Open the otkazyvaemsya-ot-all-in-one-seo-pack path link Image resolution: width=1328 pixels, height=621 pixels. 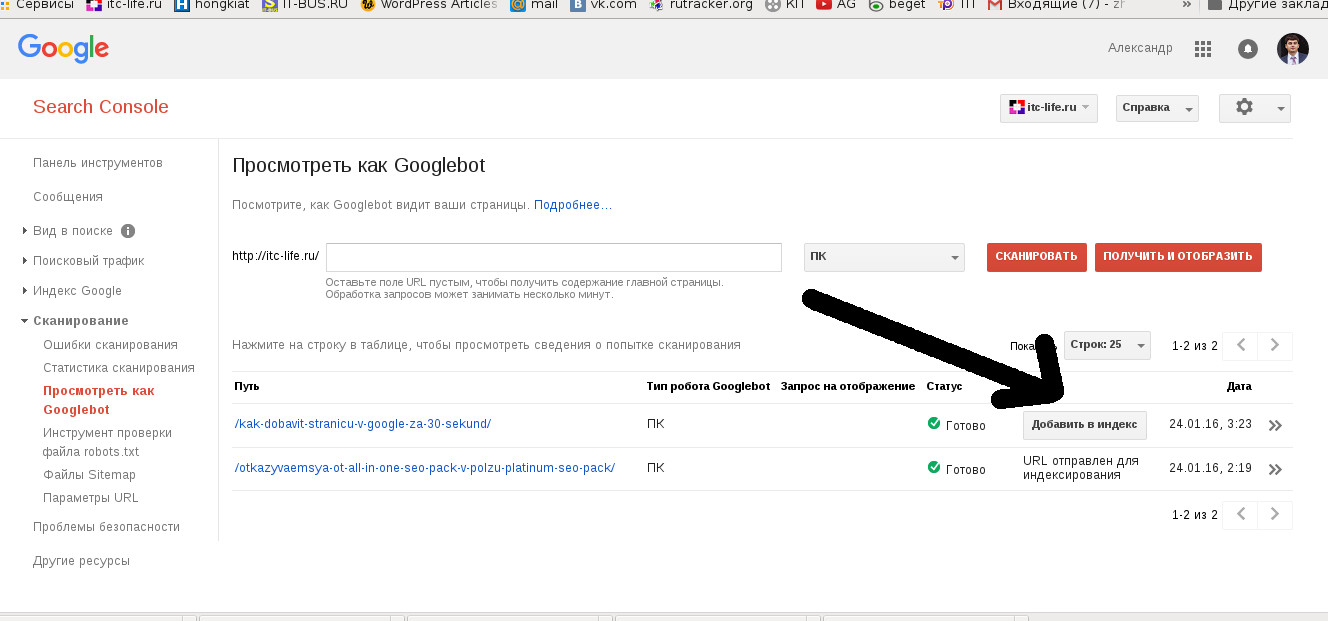[x=425, y=468]
